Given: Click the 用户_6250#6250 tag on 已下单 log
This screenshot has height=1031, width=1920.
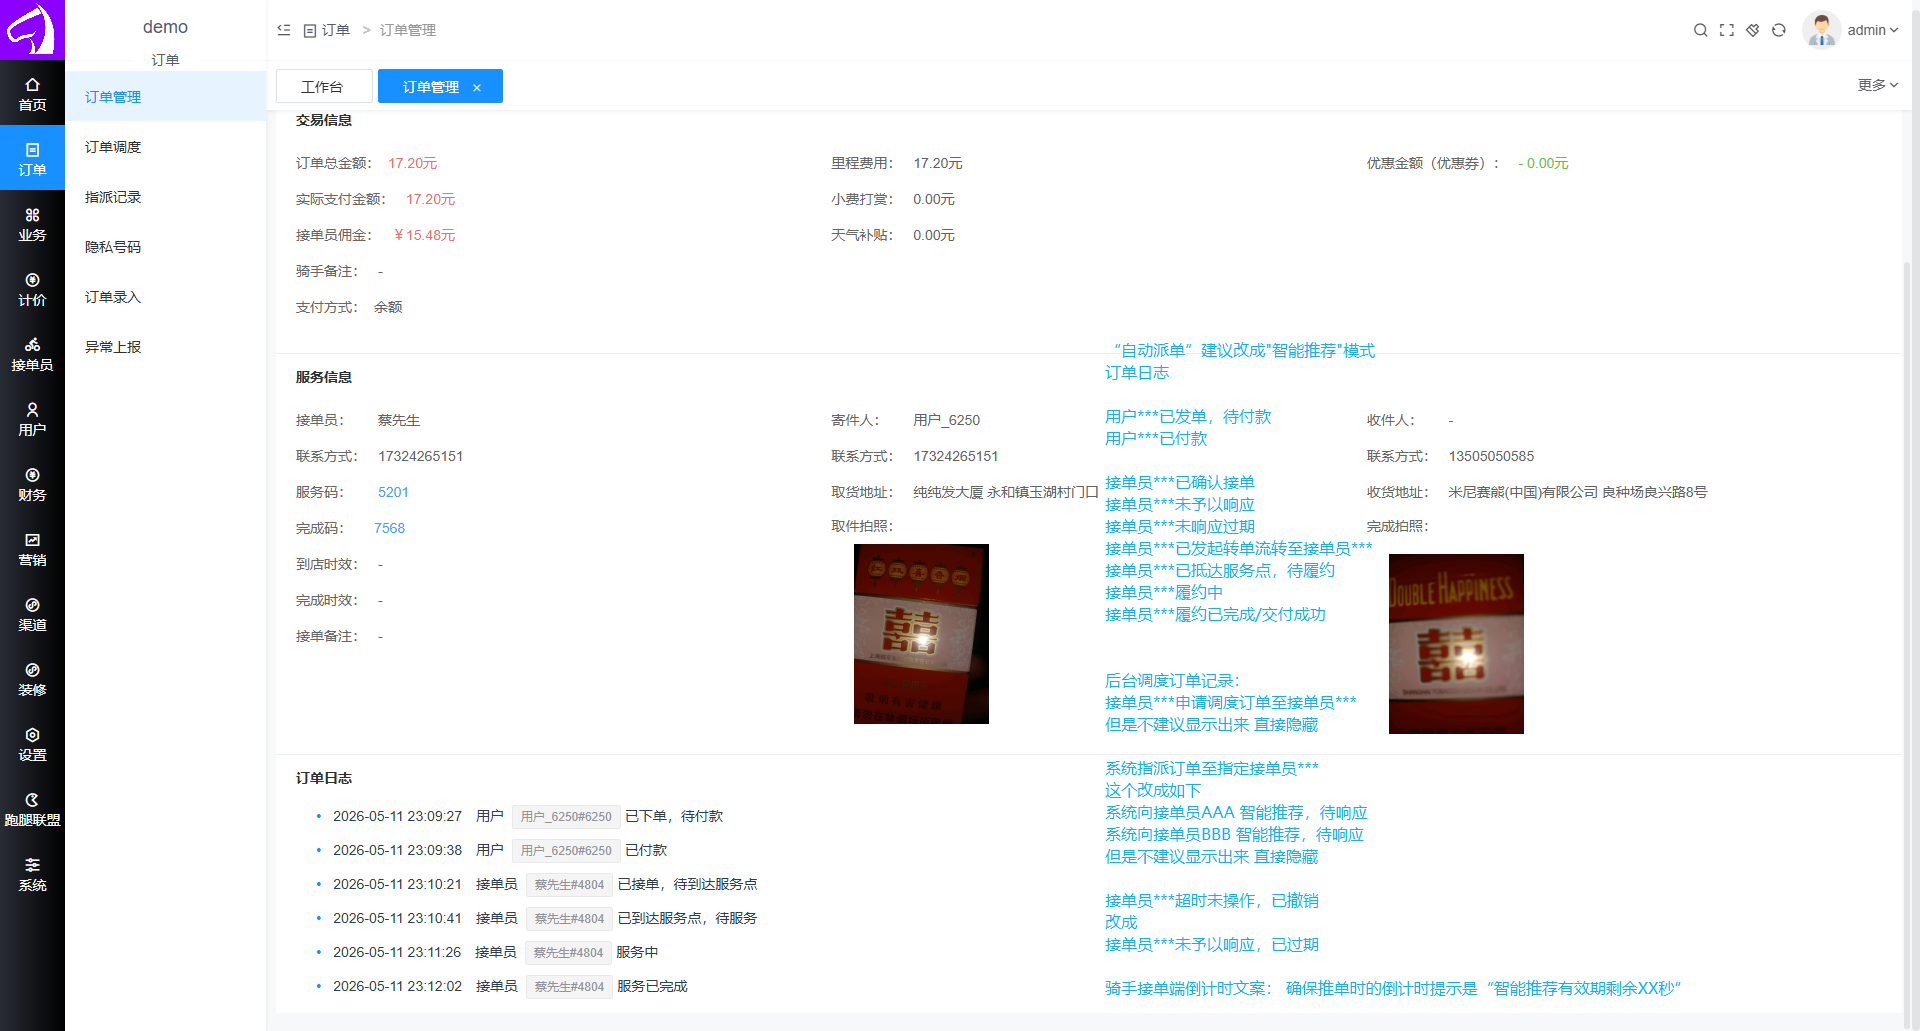Looking at the screenshot, I should coord(566,816).
